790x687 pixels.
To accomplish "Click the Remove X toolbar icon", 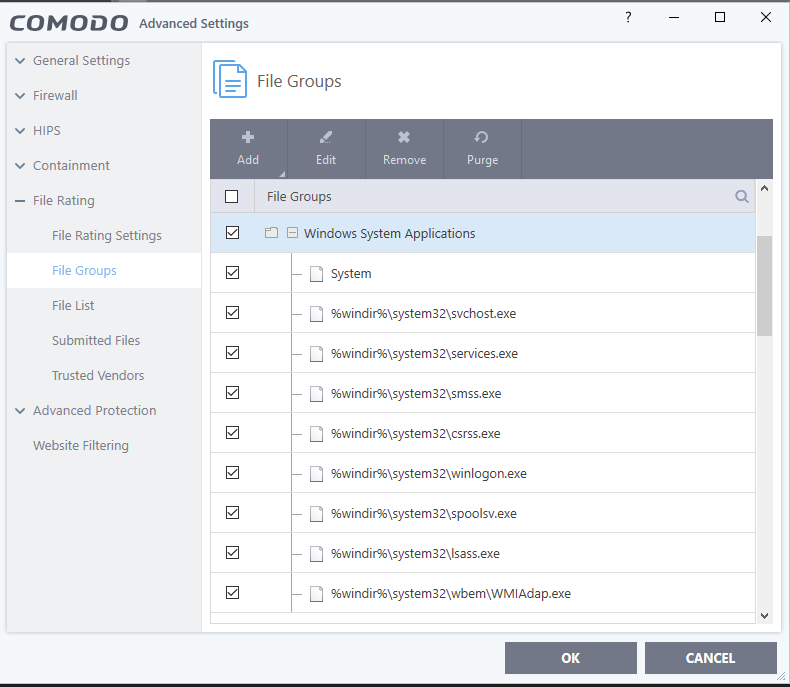I will click(404, 137).
